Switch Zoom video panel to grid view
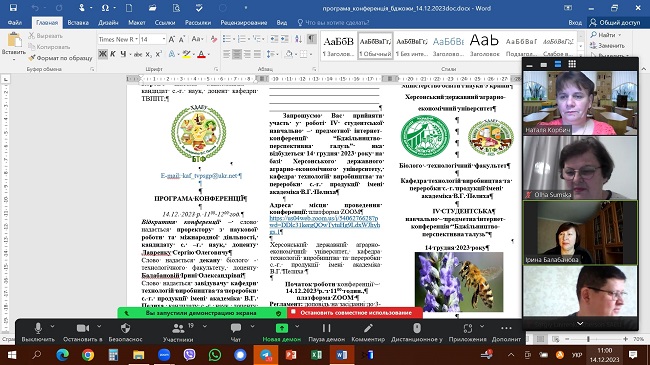 coord(572,64)
